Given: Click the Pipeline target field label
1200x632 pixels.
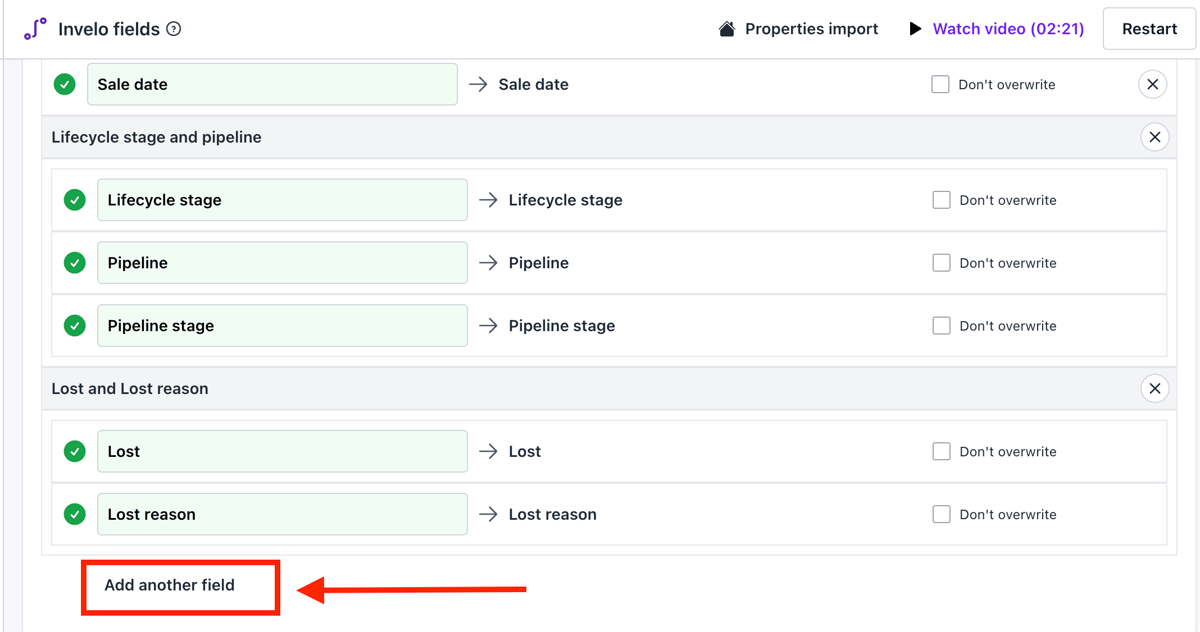Looking at the screenshot, I should tap(539, 263).
